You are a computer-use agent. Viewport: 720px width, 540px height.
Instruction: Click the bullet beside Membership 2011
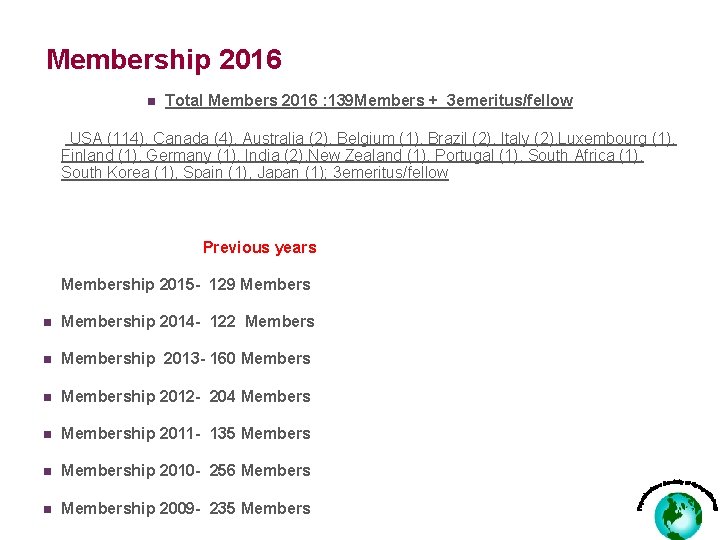coord(47,434)
